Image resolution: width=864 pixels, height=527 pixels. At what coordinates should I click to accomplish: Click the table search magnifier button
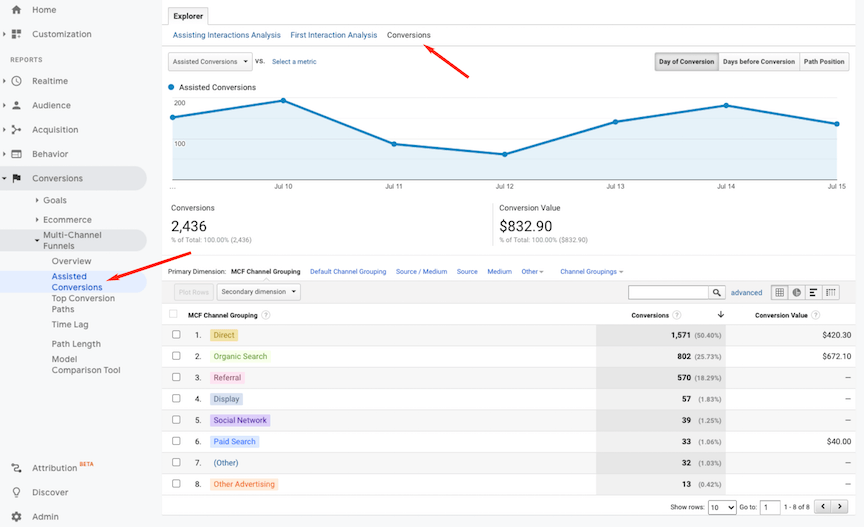pyautogui.click(x=716, y=292)
